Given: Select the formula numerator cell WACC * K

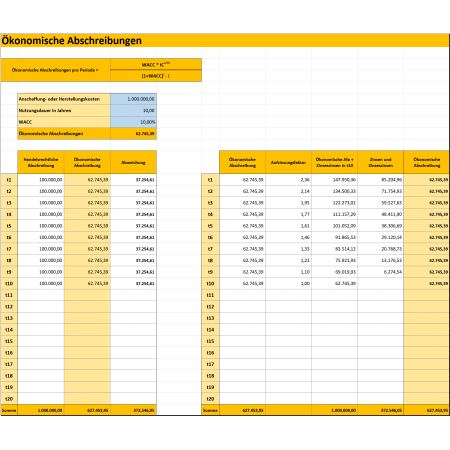Looking at the screenshot, I should point(156,64).
